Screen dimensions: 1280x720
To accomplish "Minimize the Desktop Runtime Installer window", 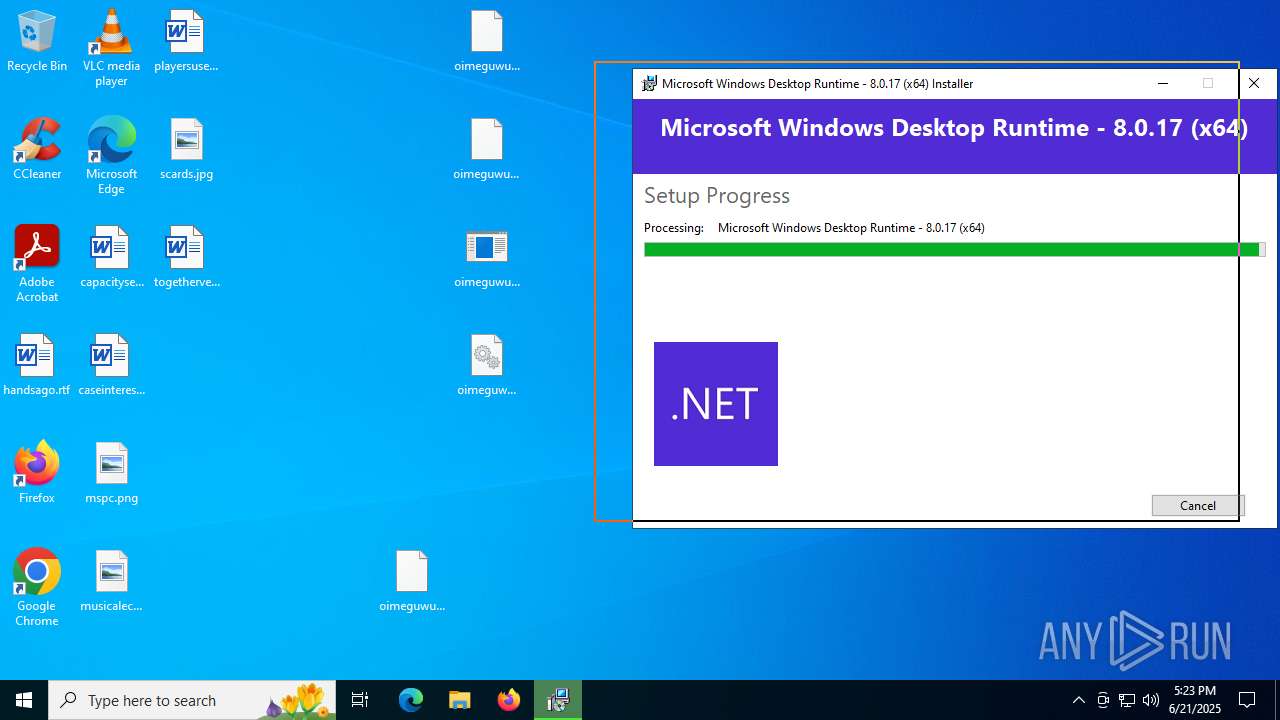I will coord(1163,84).
